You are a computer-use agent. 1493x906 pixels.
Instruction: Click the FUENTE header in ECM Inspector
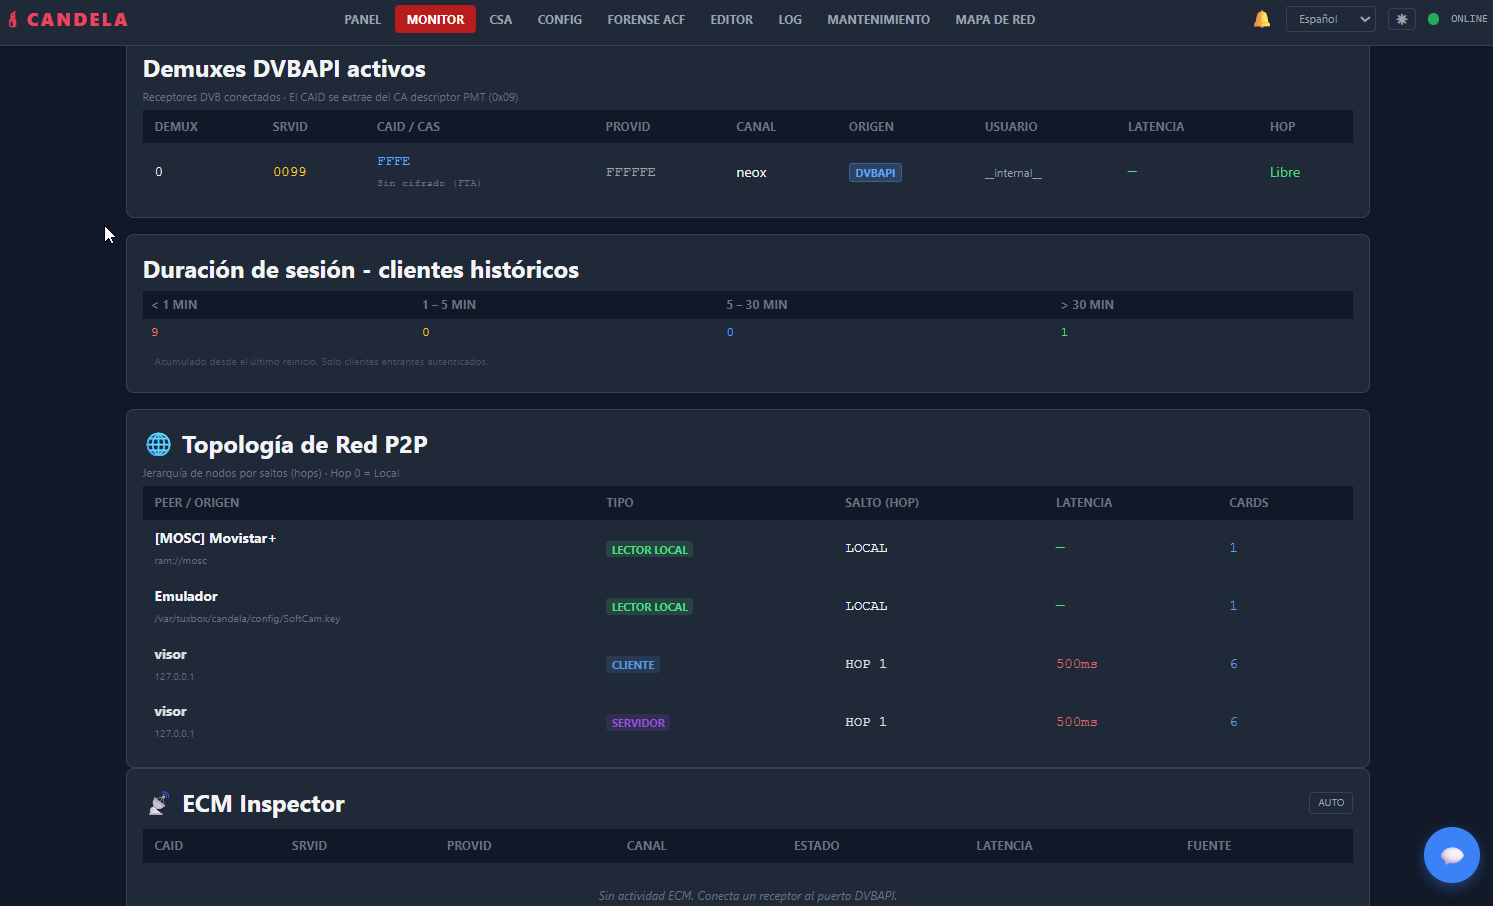(1209, 846)
